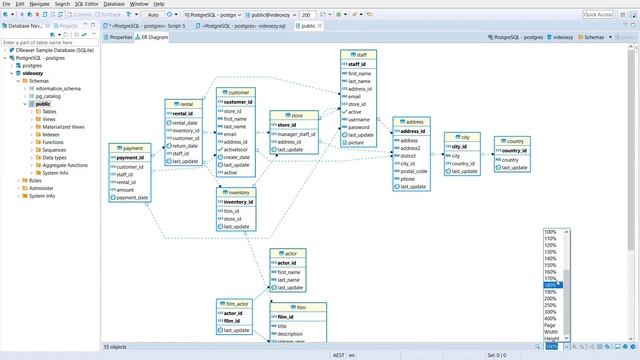The width and height of the screenshot is (640, 360).
Task: Click the timezone AEST status item
Action: tap(338, 356)
